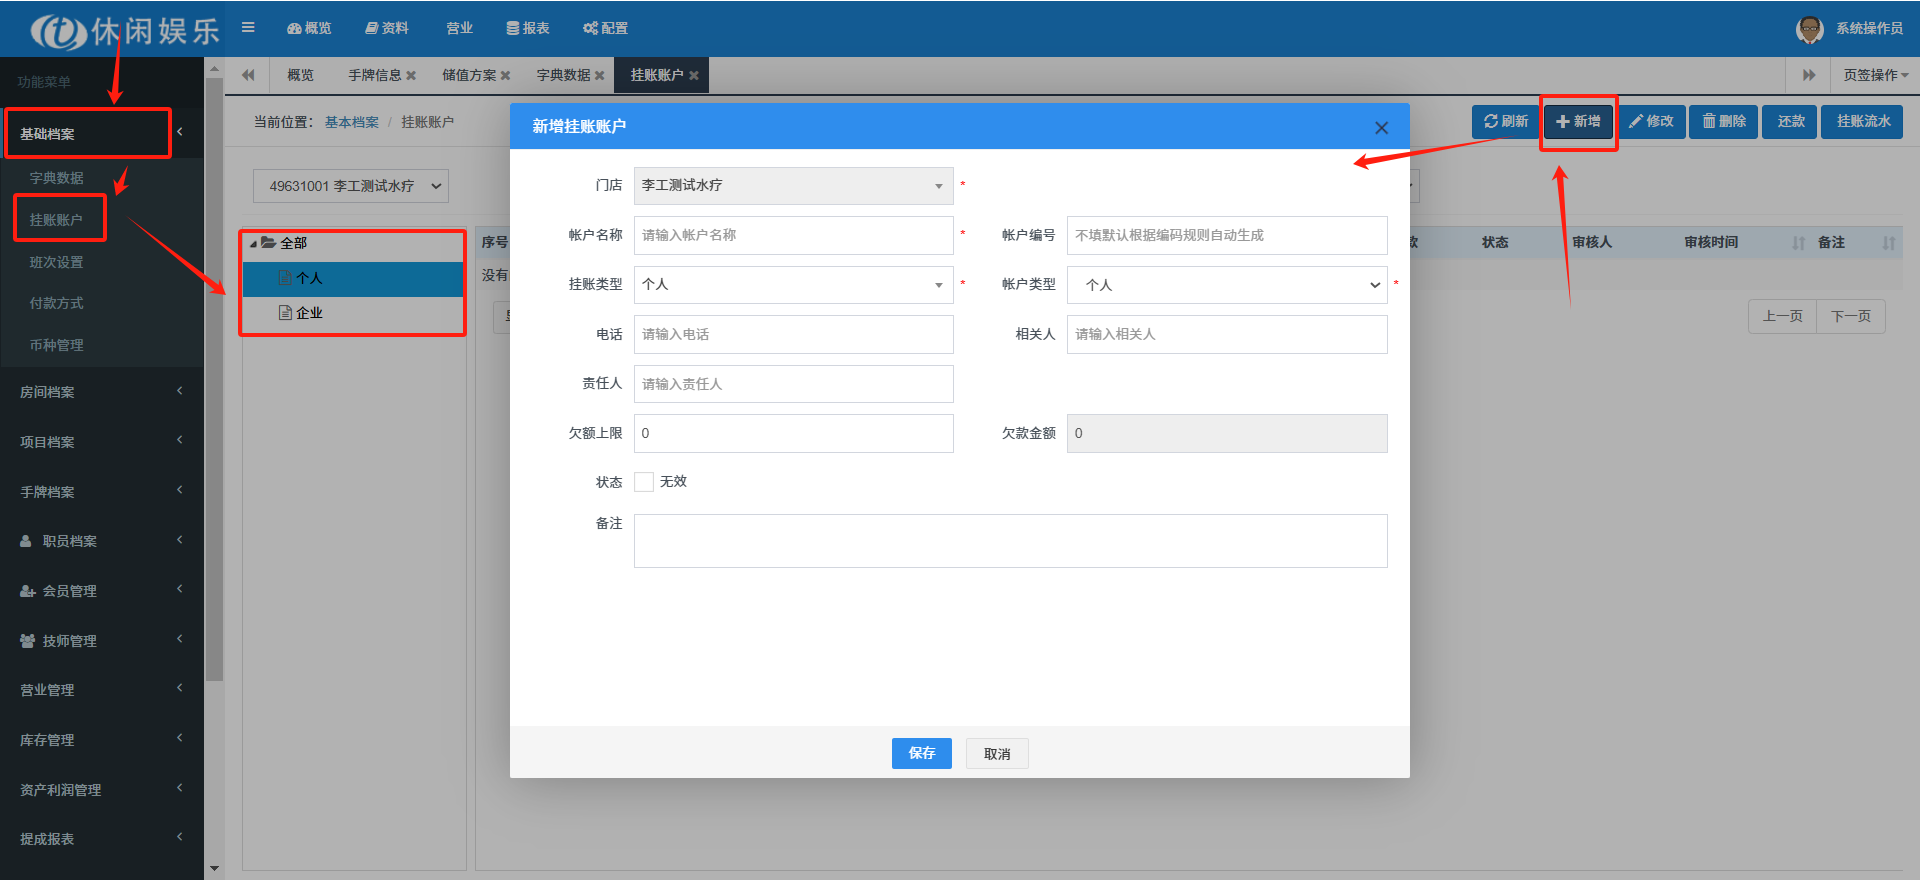Open the 报表 top menu
The width and height of the screenshot is (1920, 880).
click(528, 28)
